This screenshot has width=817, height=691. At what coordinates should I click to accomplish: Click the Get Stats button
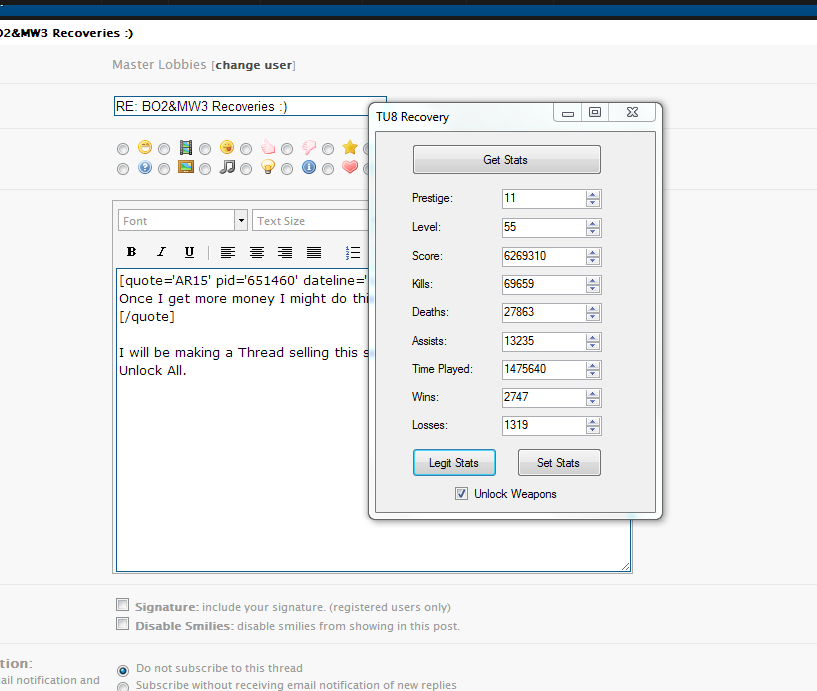506,159
